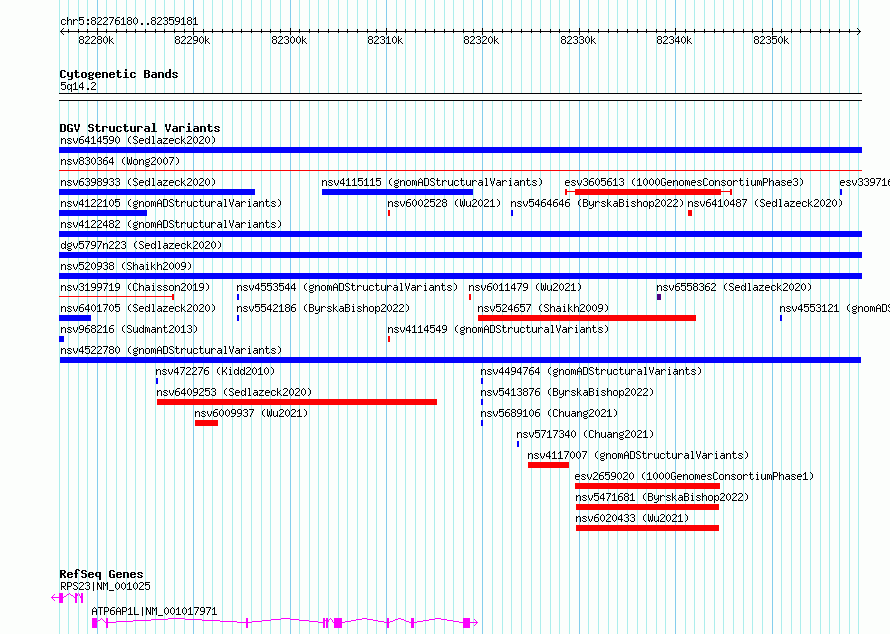Click the Cytogenetic Bands track title

coord(119,74)
